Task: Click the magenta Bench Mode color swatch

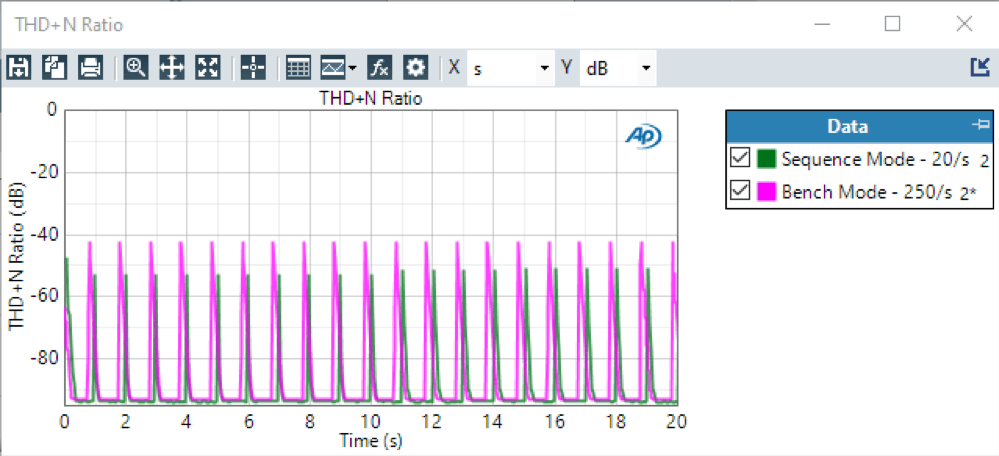Action: [x=767, y=192]
